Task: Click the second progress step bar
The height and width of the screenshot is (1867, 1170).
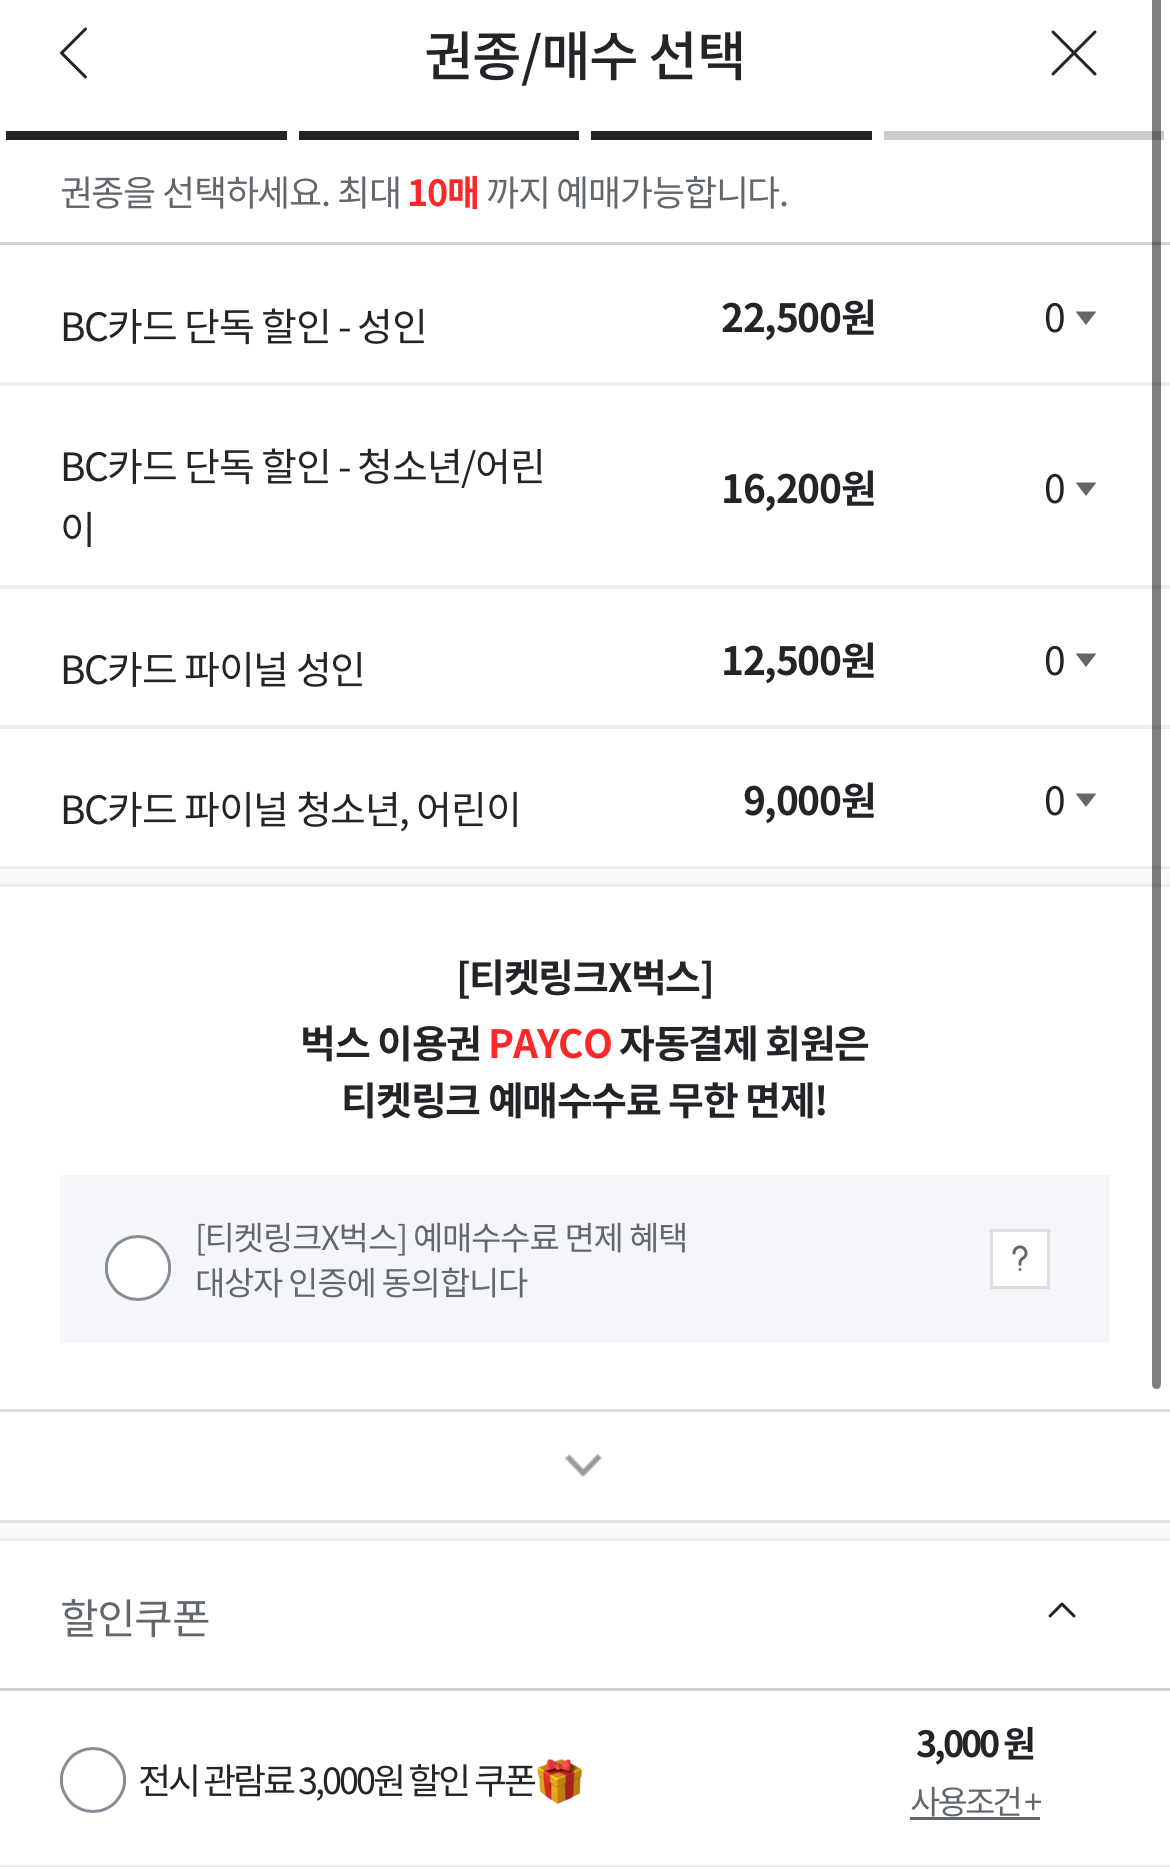Action: click(x=438, y=135)
